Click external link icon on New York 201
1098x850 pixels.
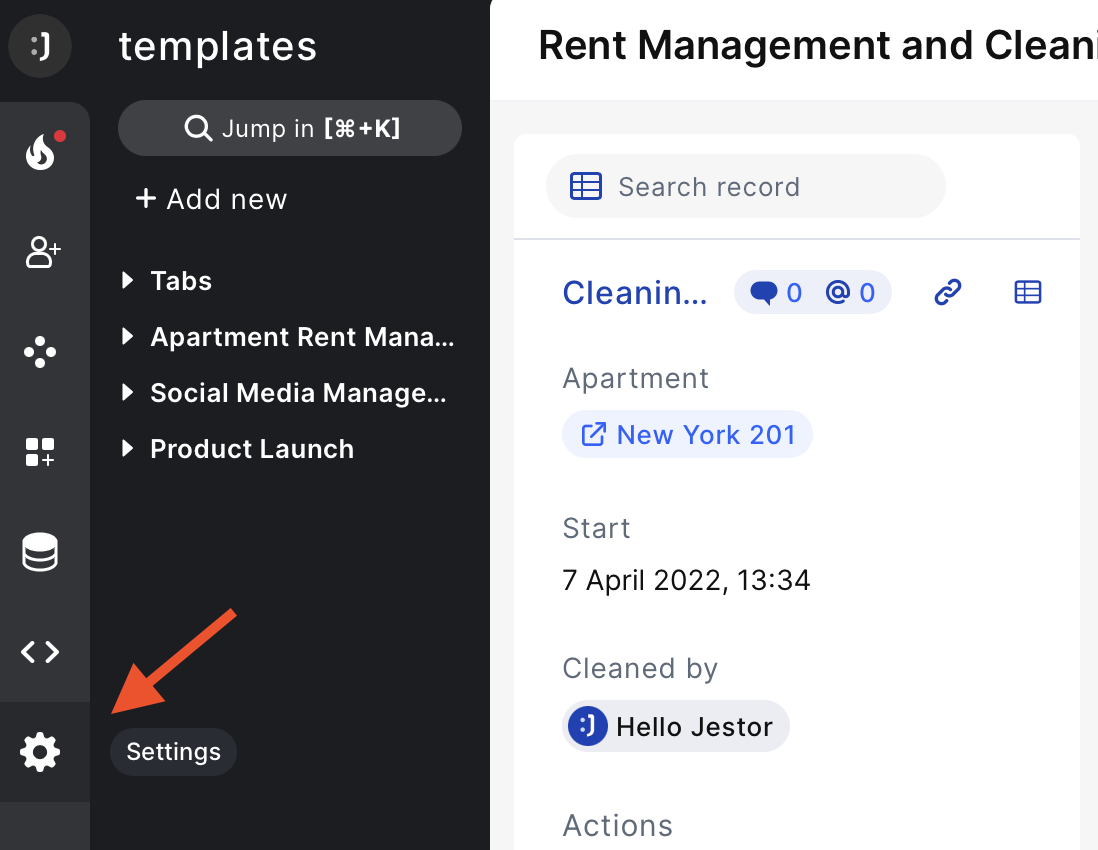594,434
